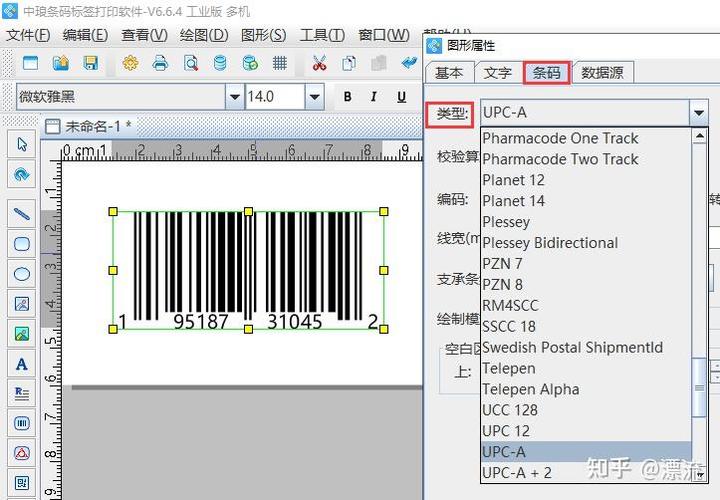Select the rounded rectangle tool

[x=22, y=244]
